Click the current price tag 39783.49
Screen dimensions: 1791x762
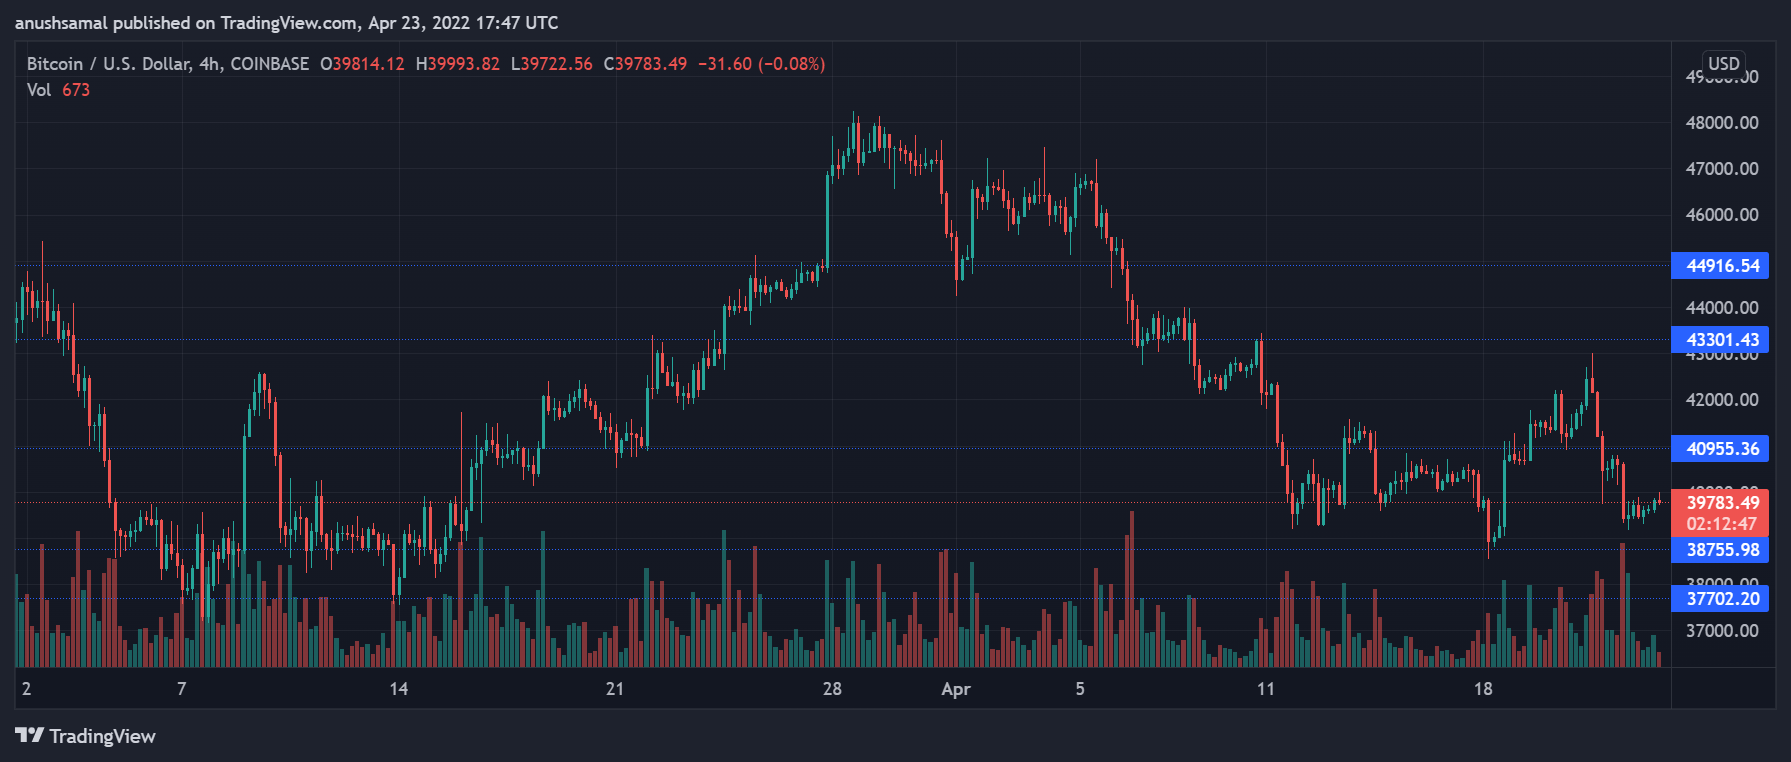click(x=1722, y=502)
